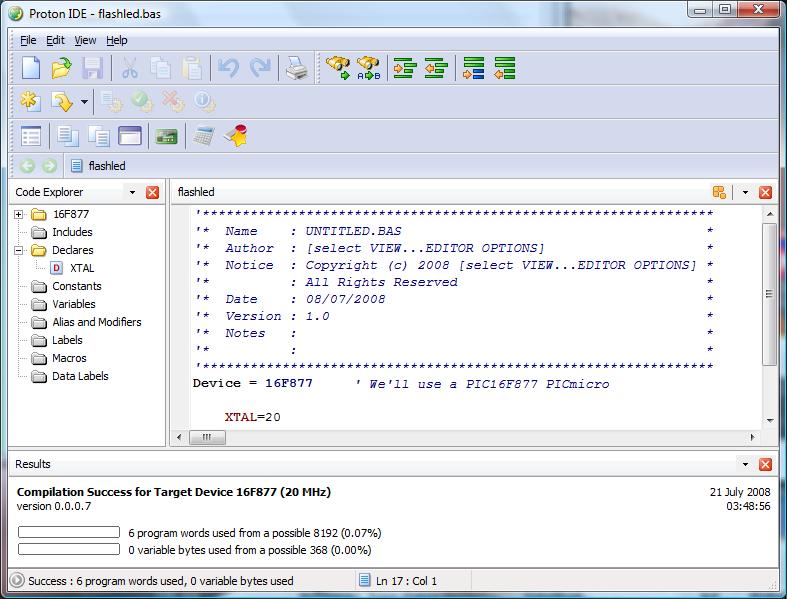Save the file with the floppy disk icon
Screen dimensions: 787x599
[92, 68]
